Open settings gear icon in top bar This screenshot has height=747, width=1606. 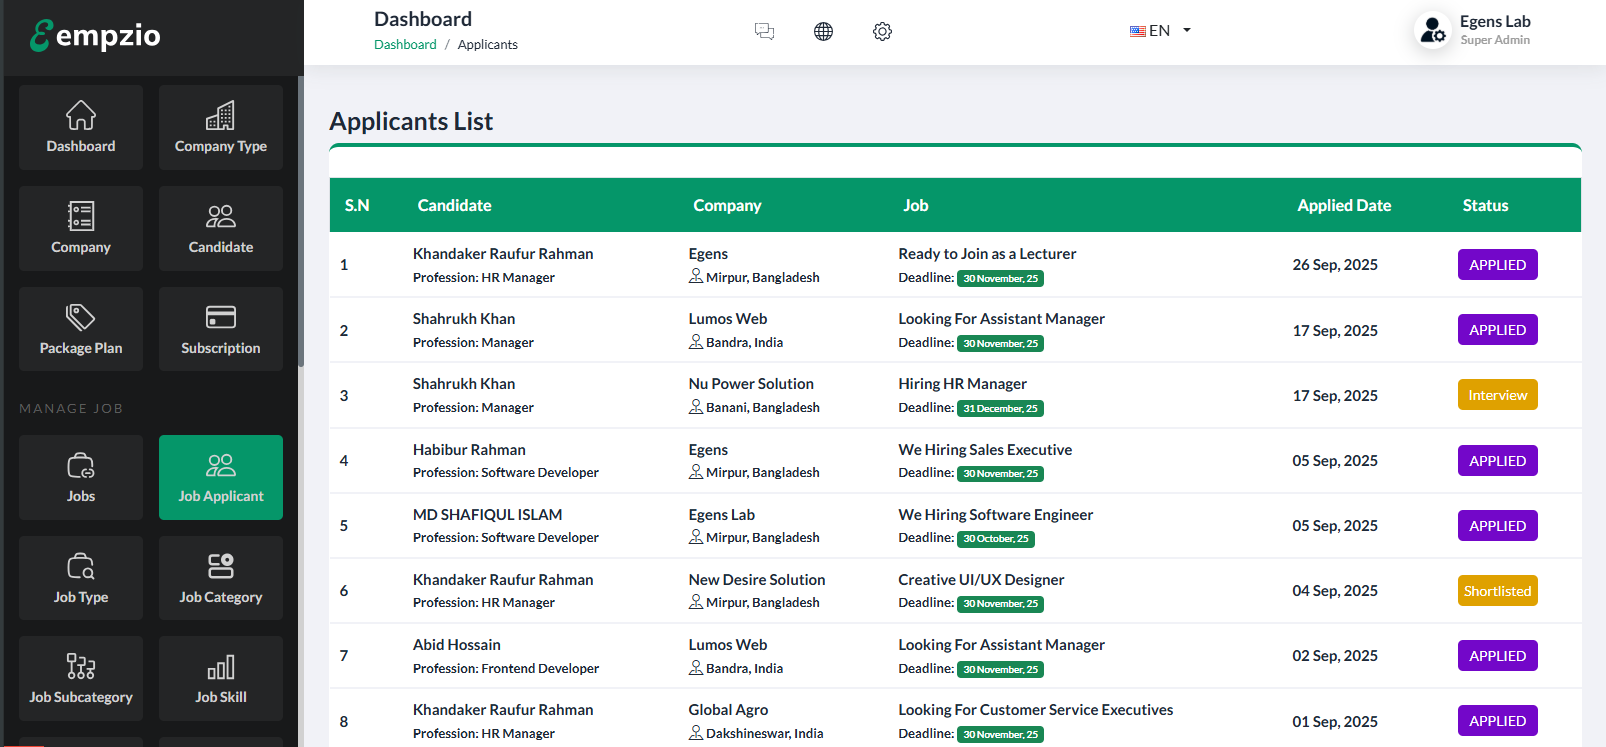tap(882, 31)
